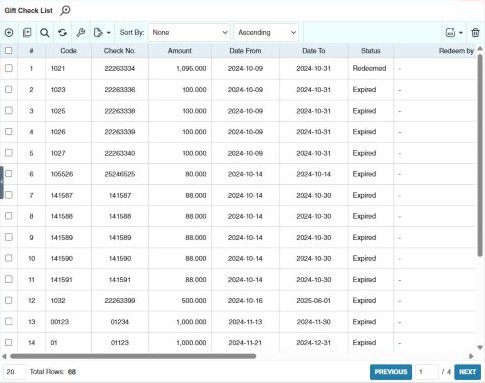Click the add new gift check icon
The image size is (485, 383).
[9, 33]
